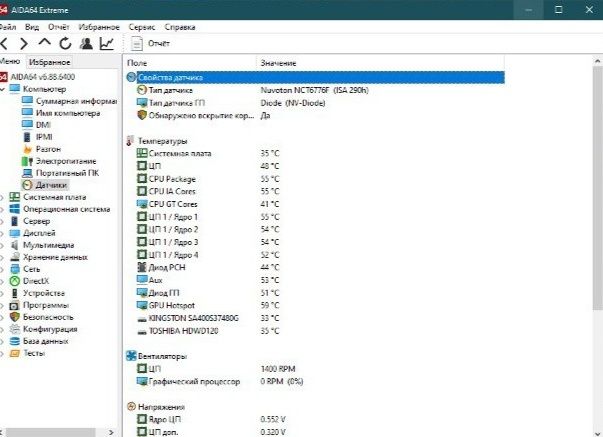Open the Вид menu

coord(32,27)
